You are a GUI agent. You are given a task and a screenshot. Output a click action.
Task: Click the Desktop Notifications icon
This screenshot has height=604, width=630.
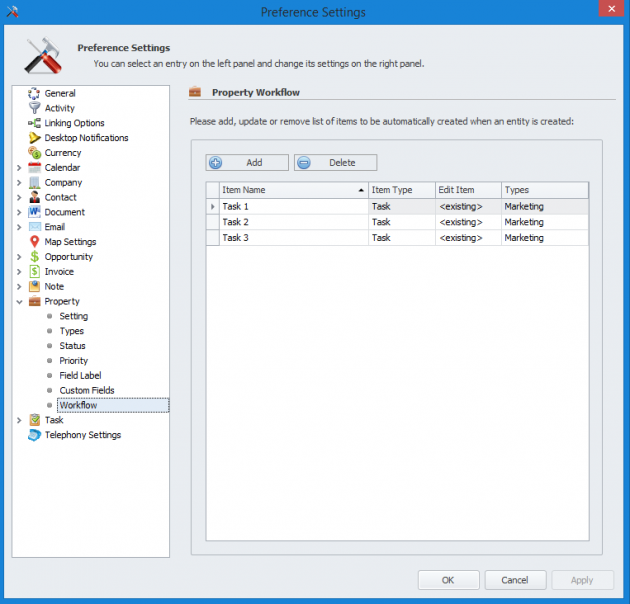(x=35, y=138)
